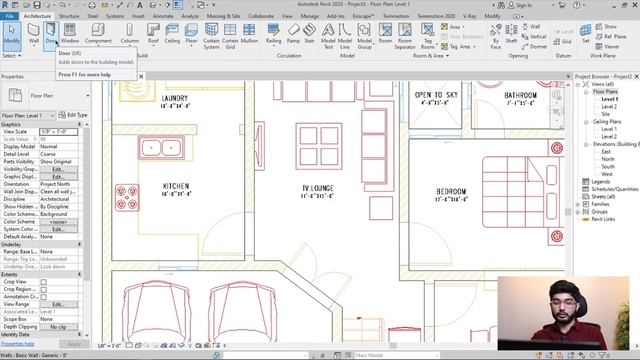Activate the Wall tool
640x360 pixels.
tap(34, 34)
